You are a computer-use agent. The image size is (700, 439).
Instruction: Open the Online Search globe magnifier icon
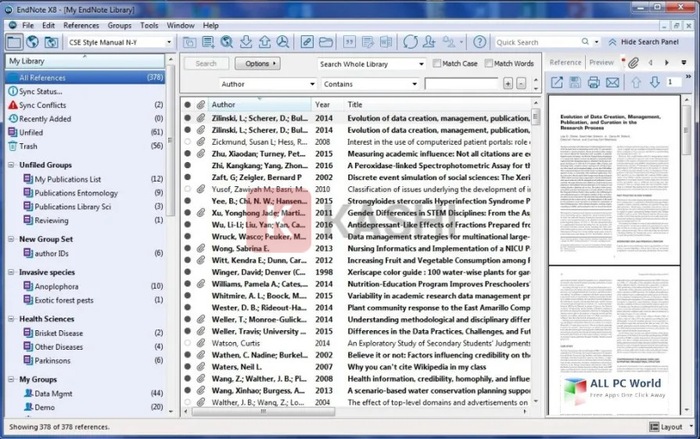227,42
